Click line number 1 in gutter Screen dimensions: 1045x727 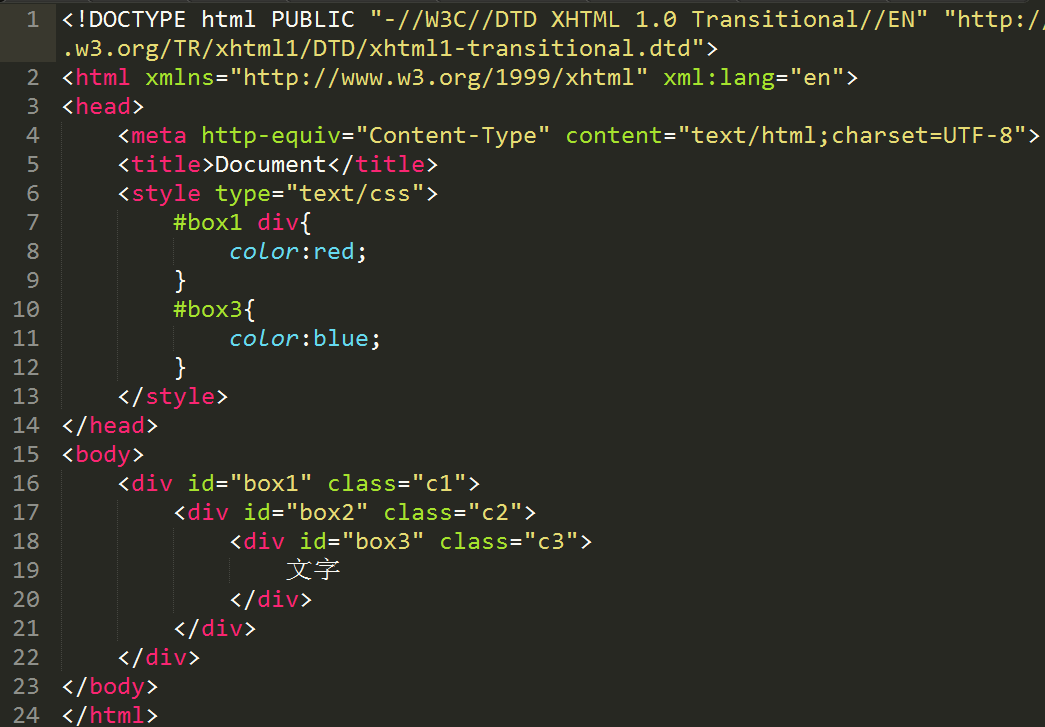(33, 19)
